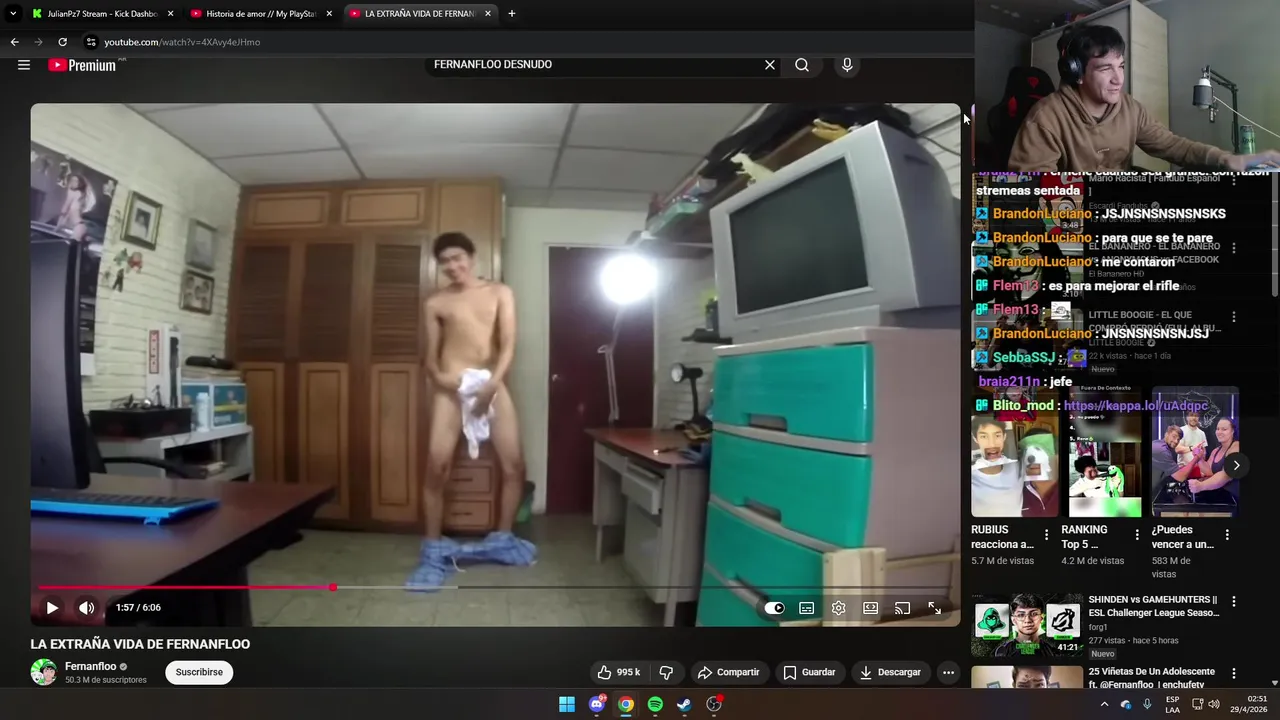Download video with Descargar button
Screen dimensions: 1280x720
890,672
